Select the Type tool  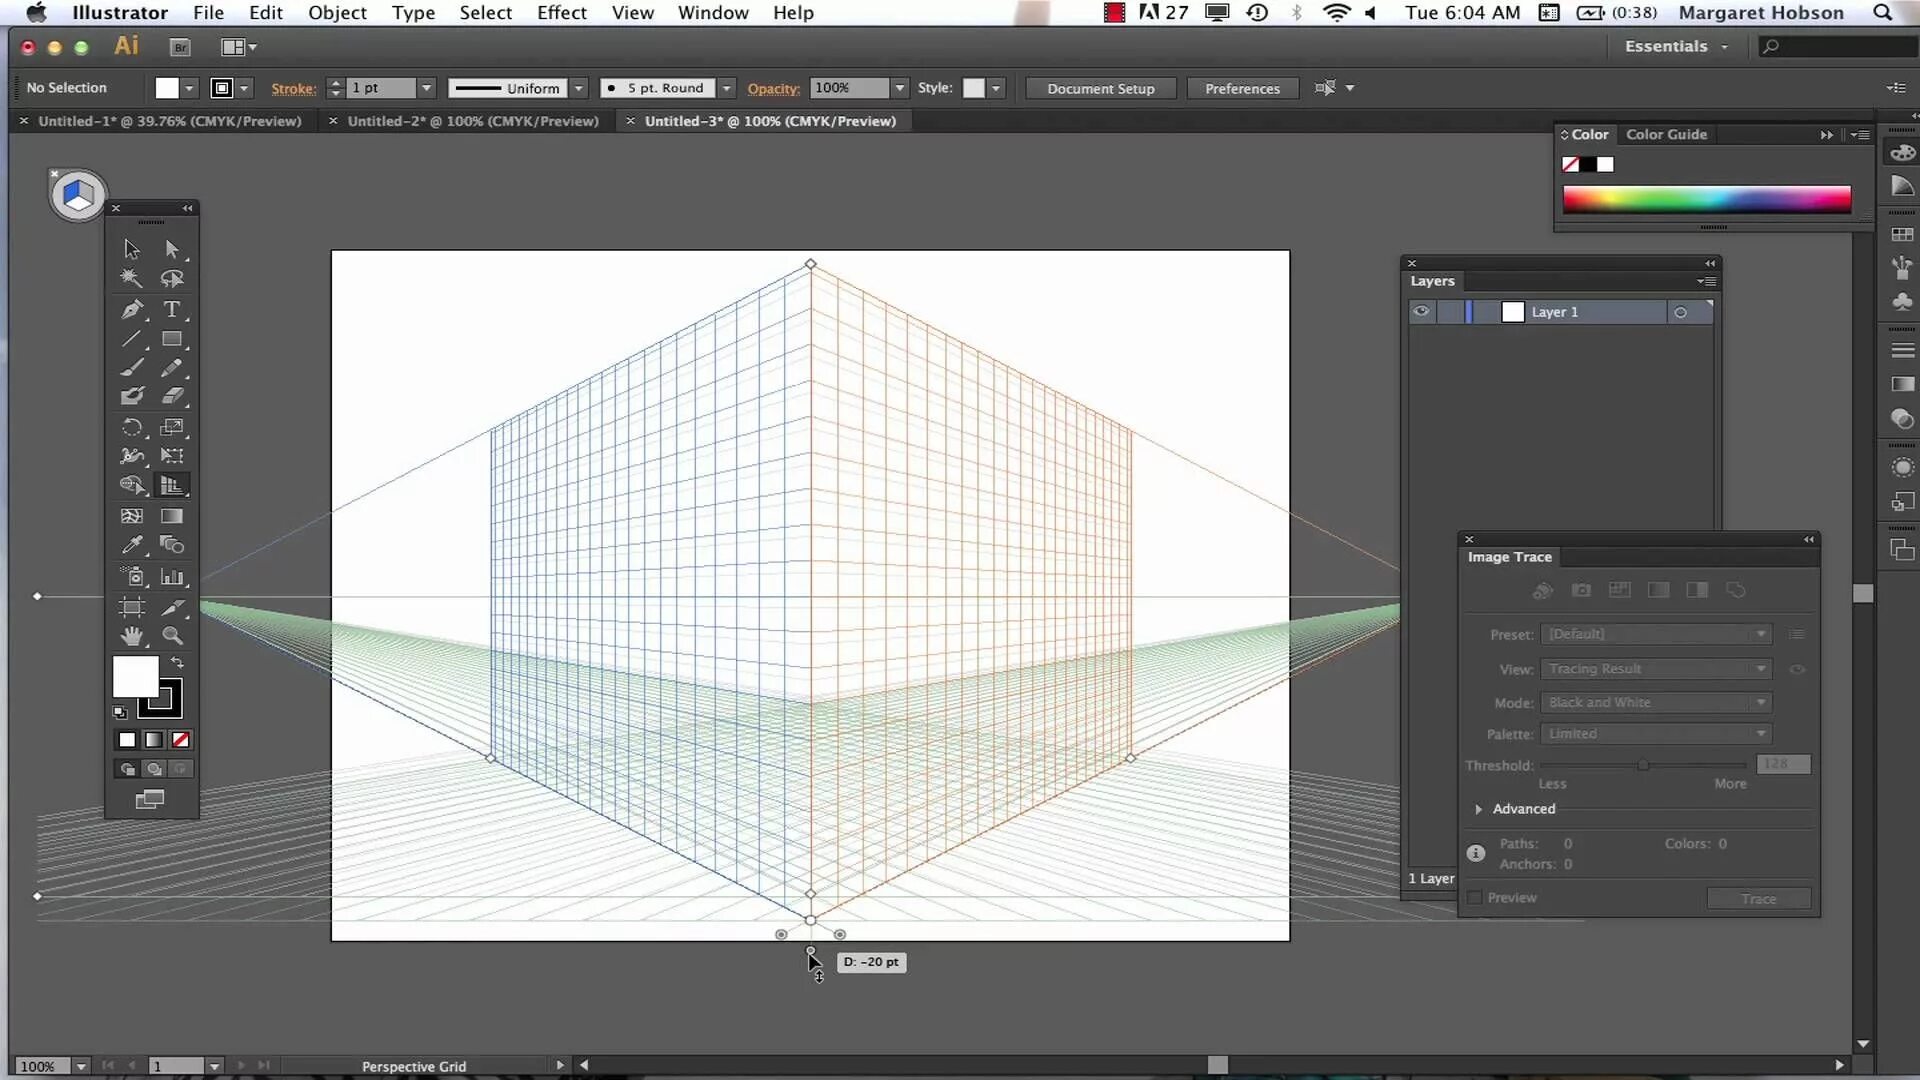click(x=172, y=309)
